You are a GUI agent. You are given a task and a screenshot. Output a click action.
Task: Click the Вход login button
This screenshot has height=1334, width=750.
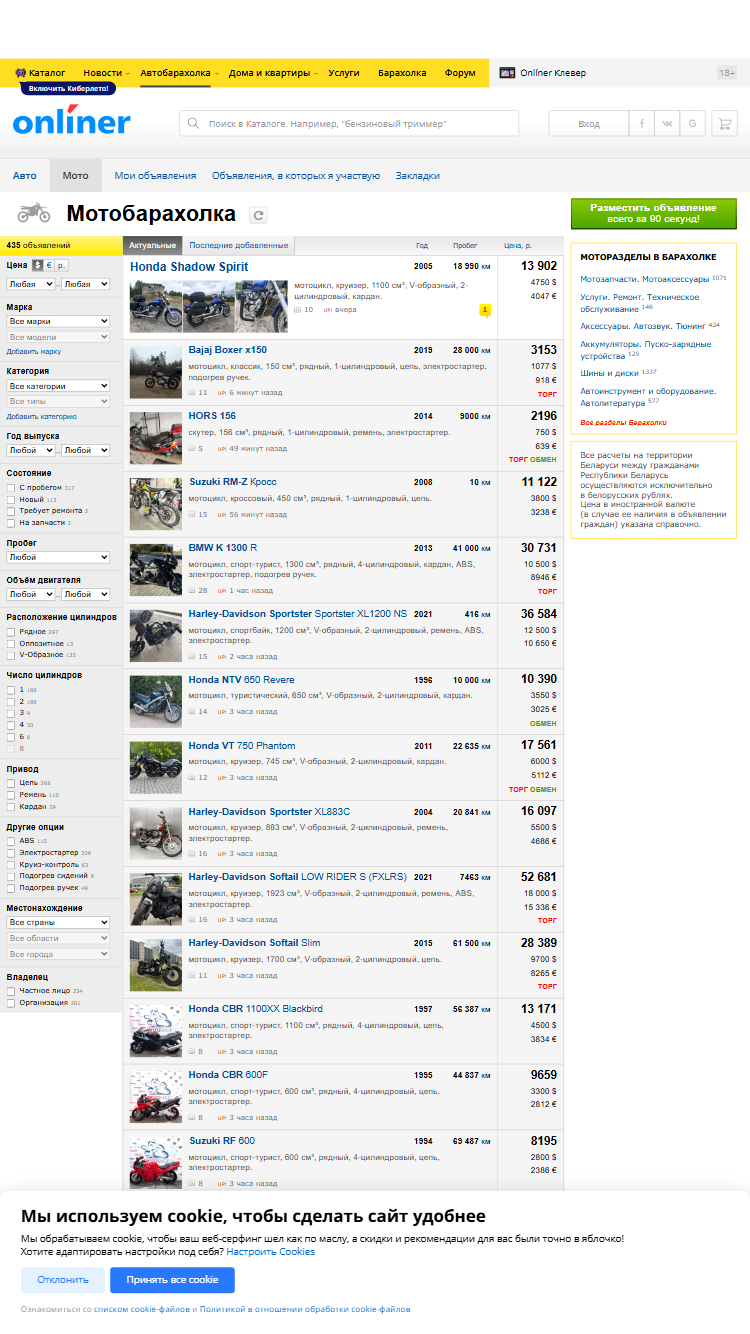[589, 123]
